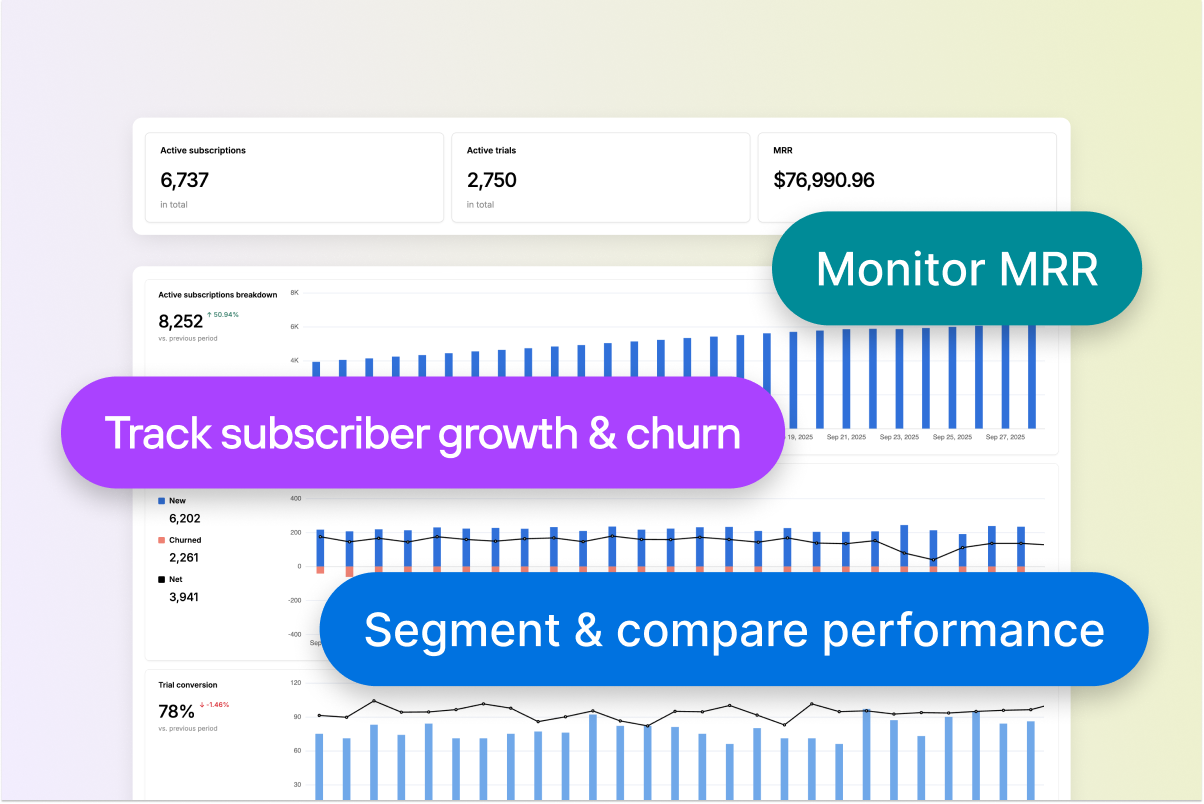1204x804 pixels.
Task: Select the Track subscriber growth & churn pill
Action: point(422,433)
